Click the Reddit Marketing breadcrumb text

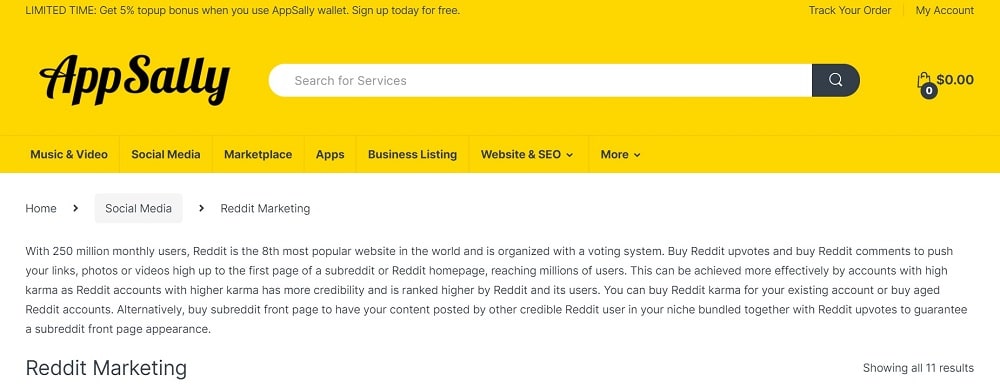265,208
